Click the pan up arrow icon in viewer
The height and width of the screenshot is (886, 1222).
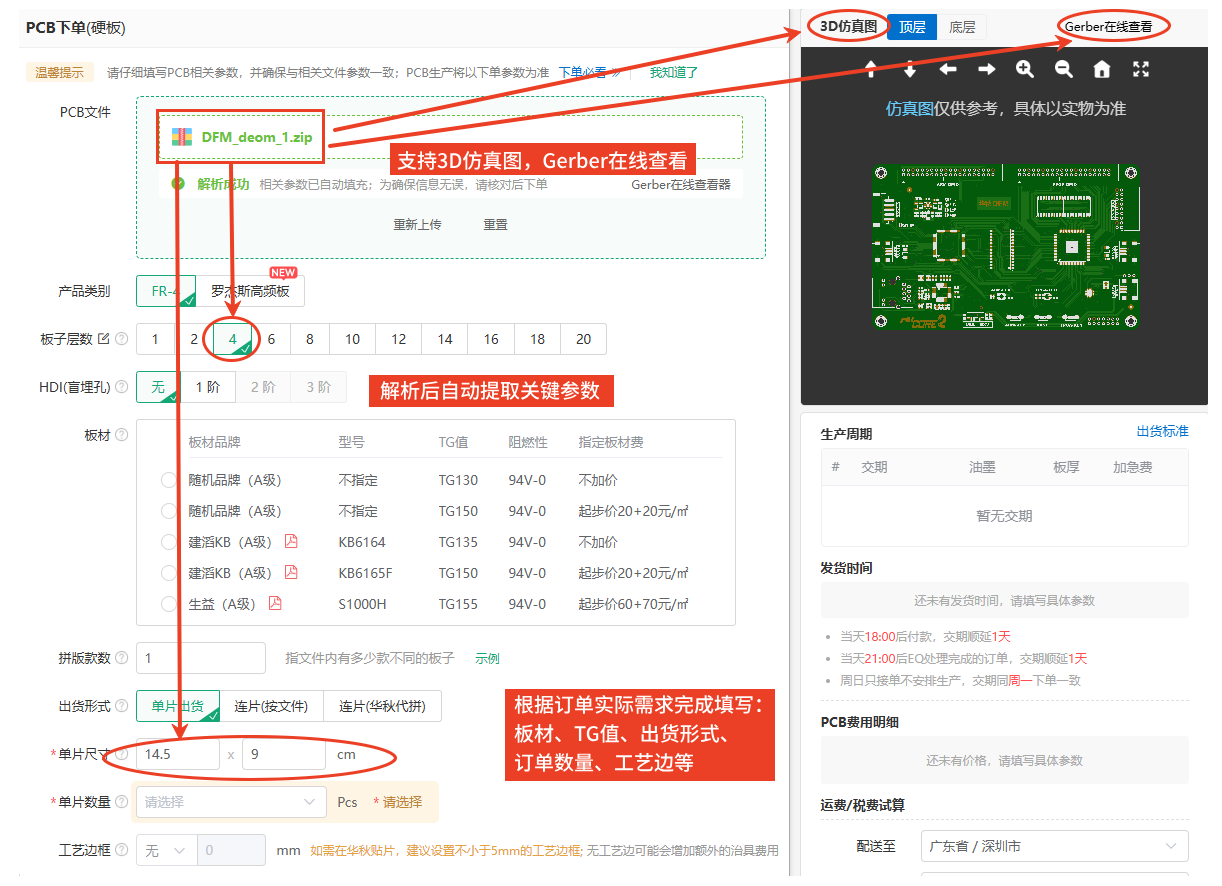871,69
